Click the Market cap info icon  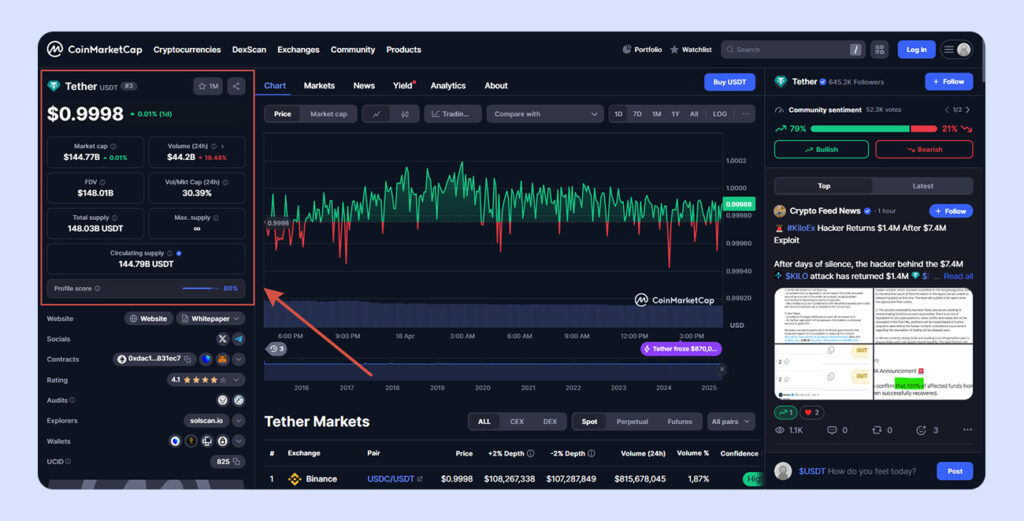113,147
